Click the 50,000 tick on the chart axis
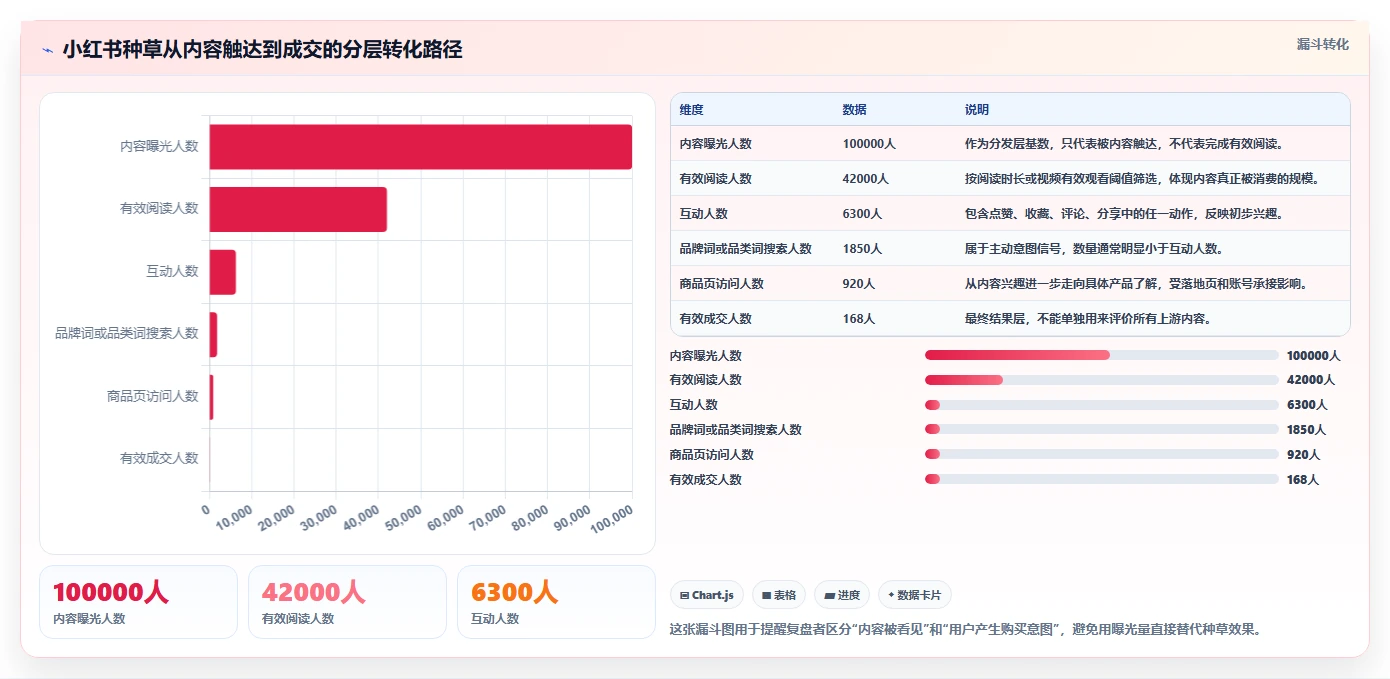Screen dimensions: 1390x679 (403, 520)
